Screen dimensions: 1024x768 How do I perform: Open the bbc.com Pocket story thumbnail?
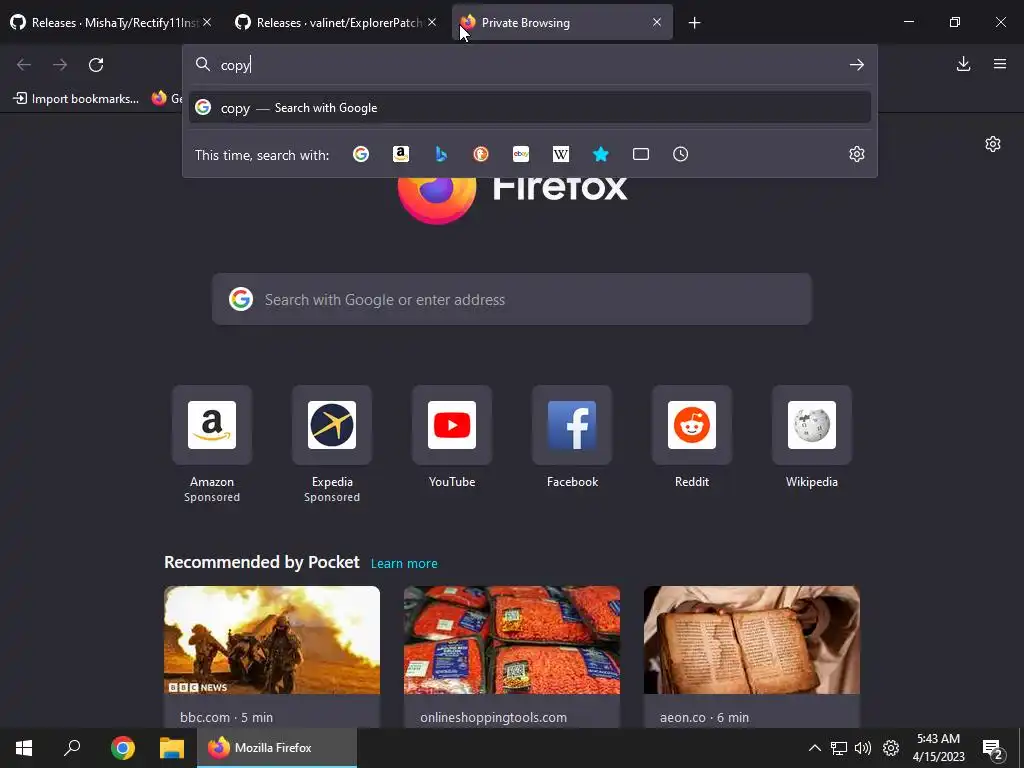pyautogui.click(x=272, y=640)
